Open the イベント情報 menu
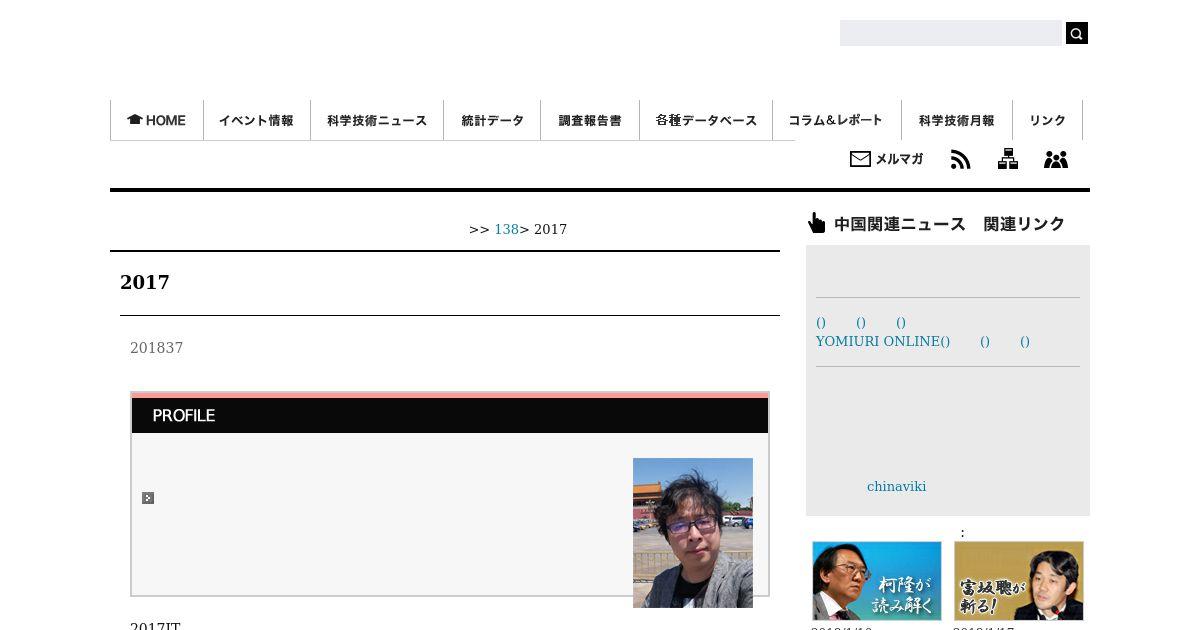Image resolution: width=1200 pixels, height=630 pixels. 257,120
